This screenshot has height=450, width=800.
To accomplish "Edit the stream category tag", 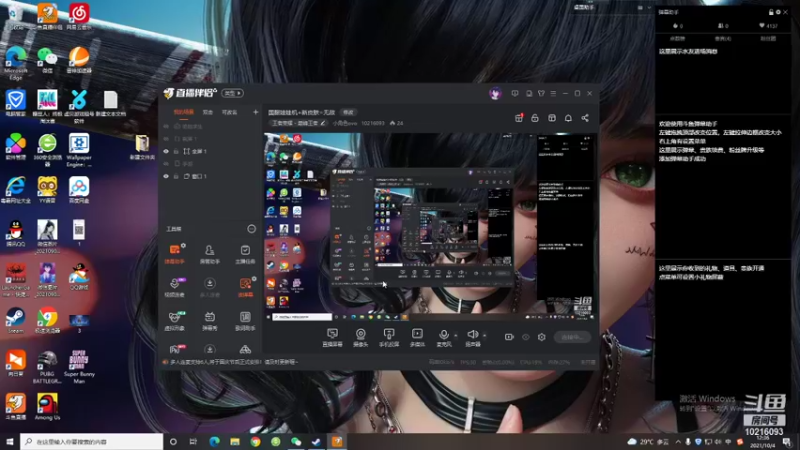I will point(297,123).
